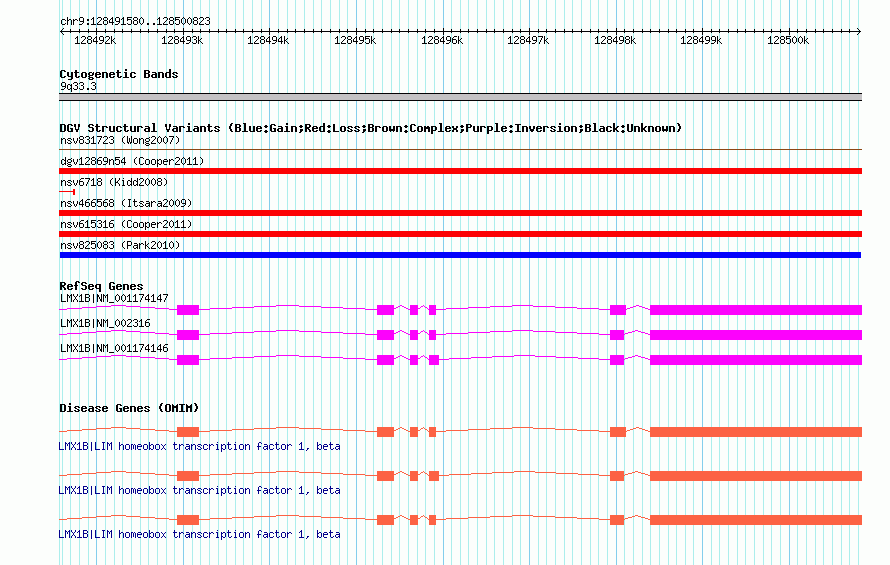This screenshot has width=890, height=565.
Task: Select the RefSeq Genes track title
Action: tap(101, 286)
